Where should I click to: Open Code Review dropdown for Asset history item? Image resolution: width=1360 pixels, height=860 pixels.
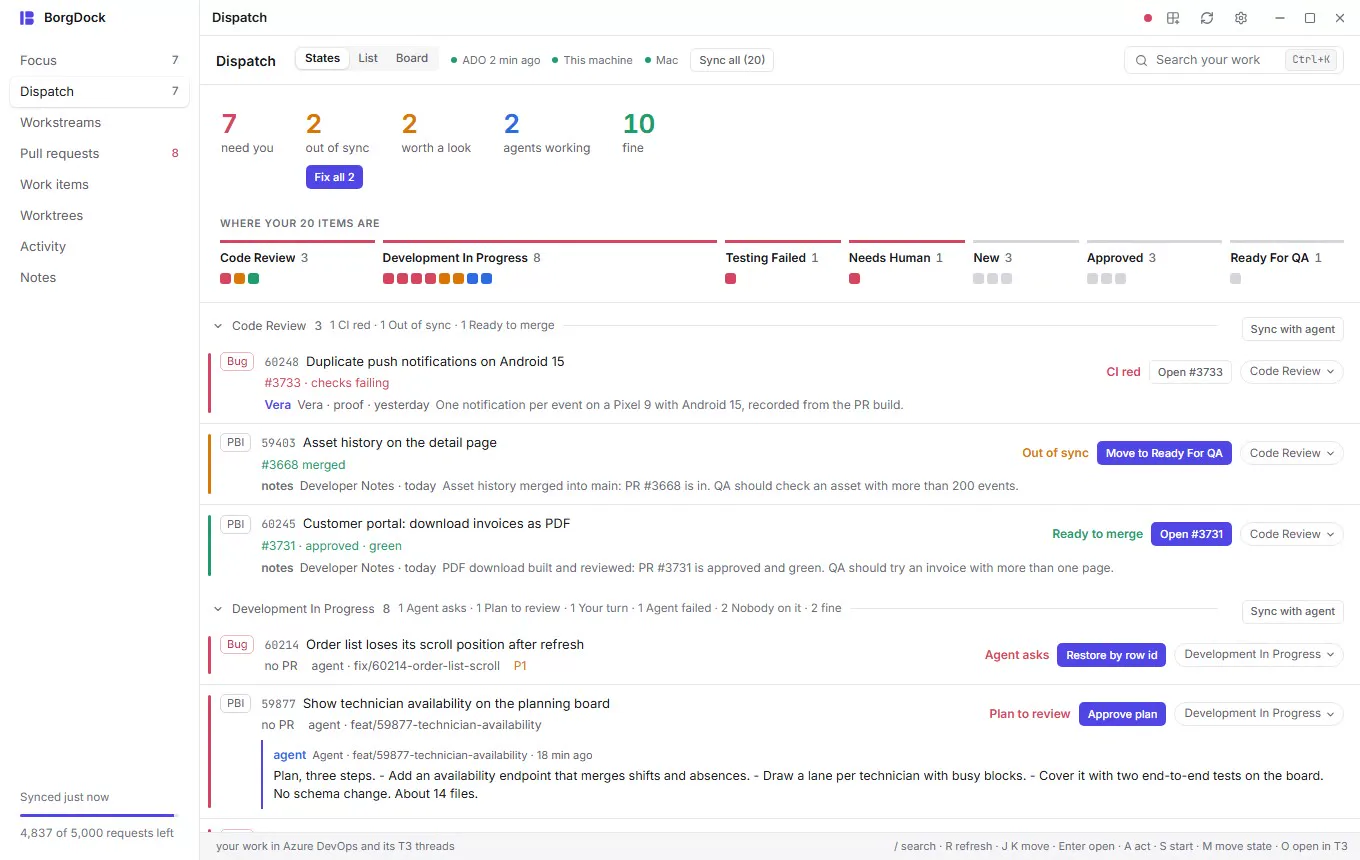pos(1292,453)
